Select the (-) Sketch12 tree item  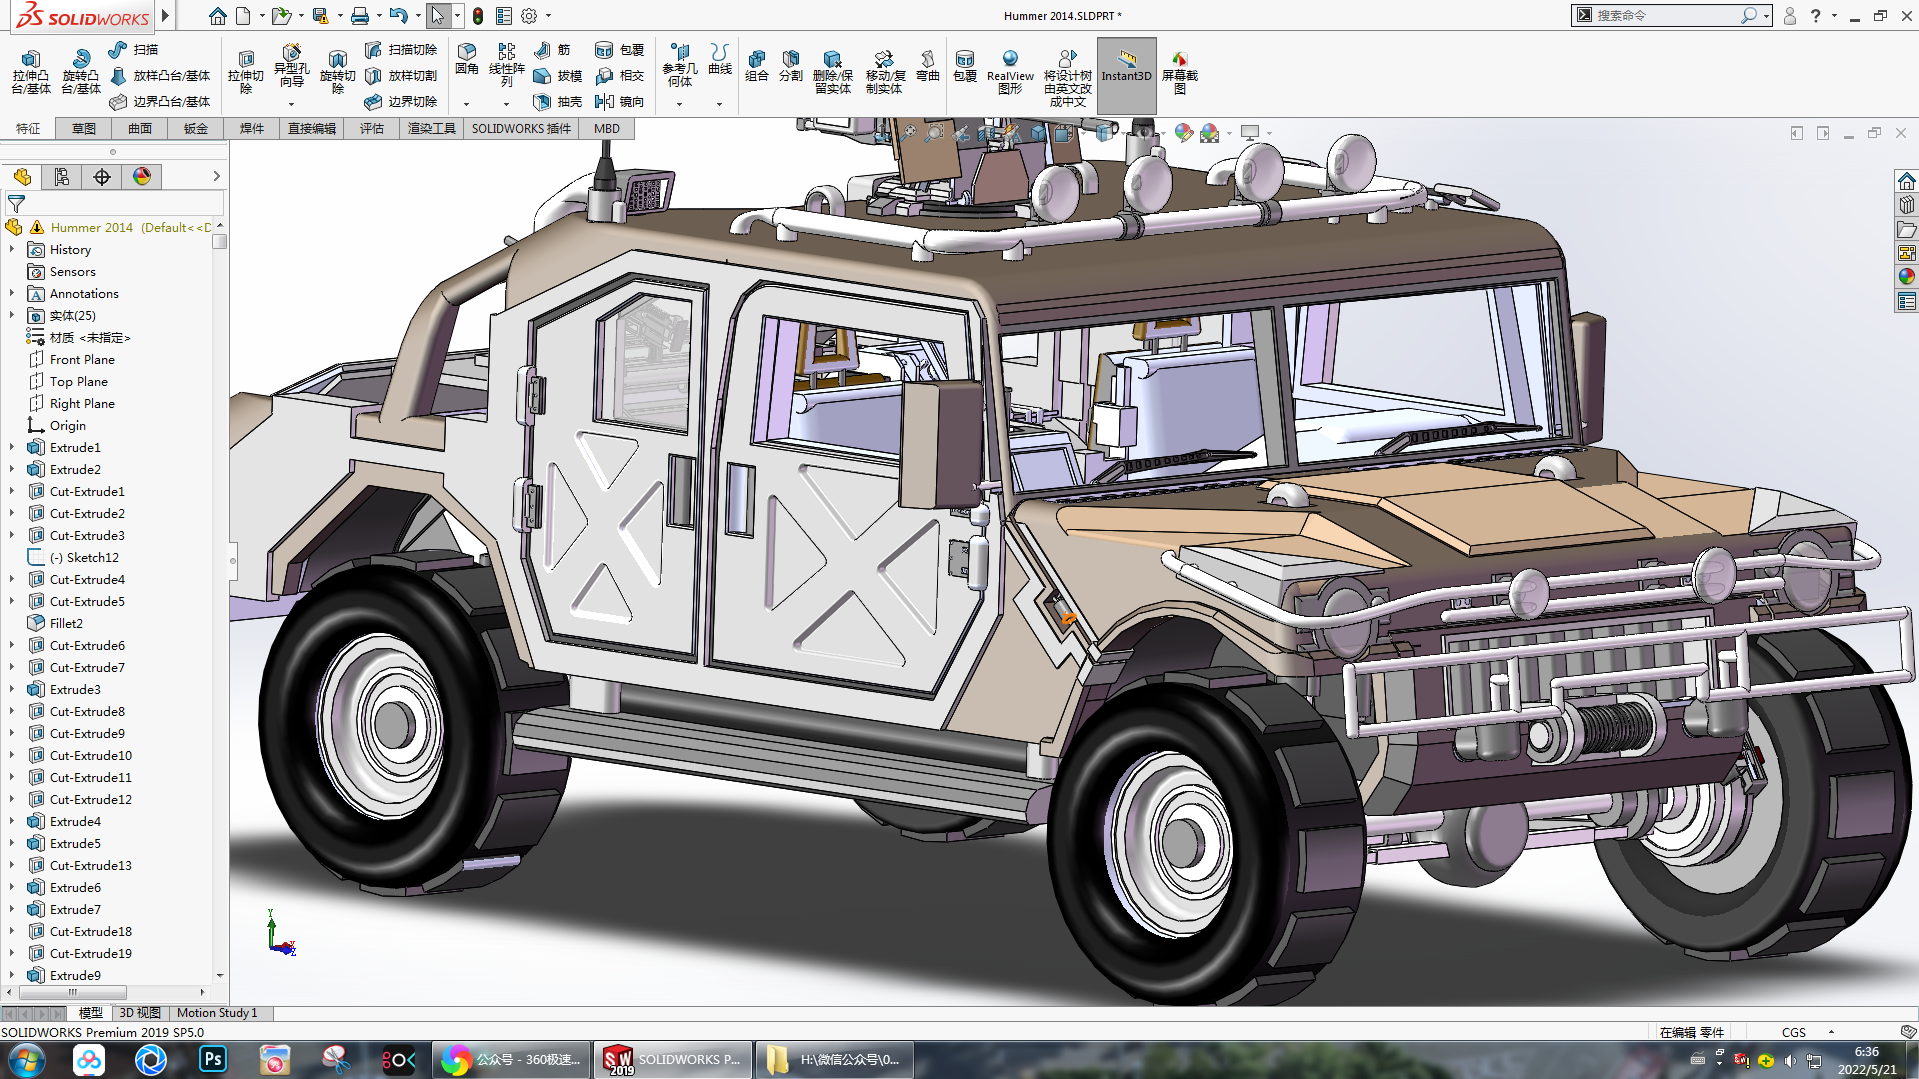coord(84,557)
